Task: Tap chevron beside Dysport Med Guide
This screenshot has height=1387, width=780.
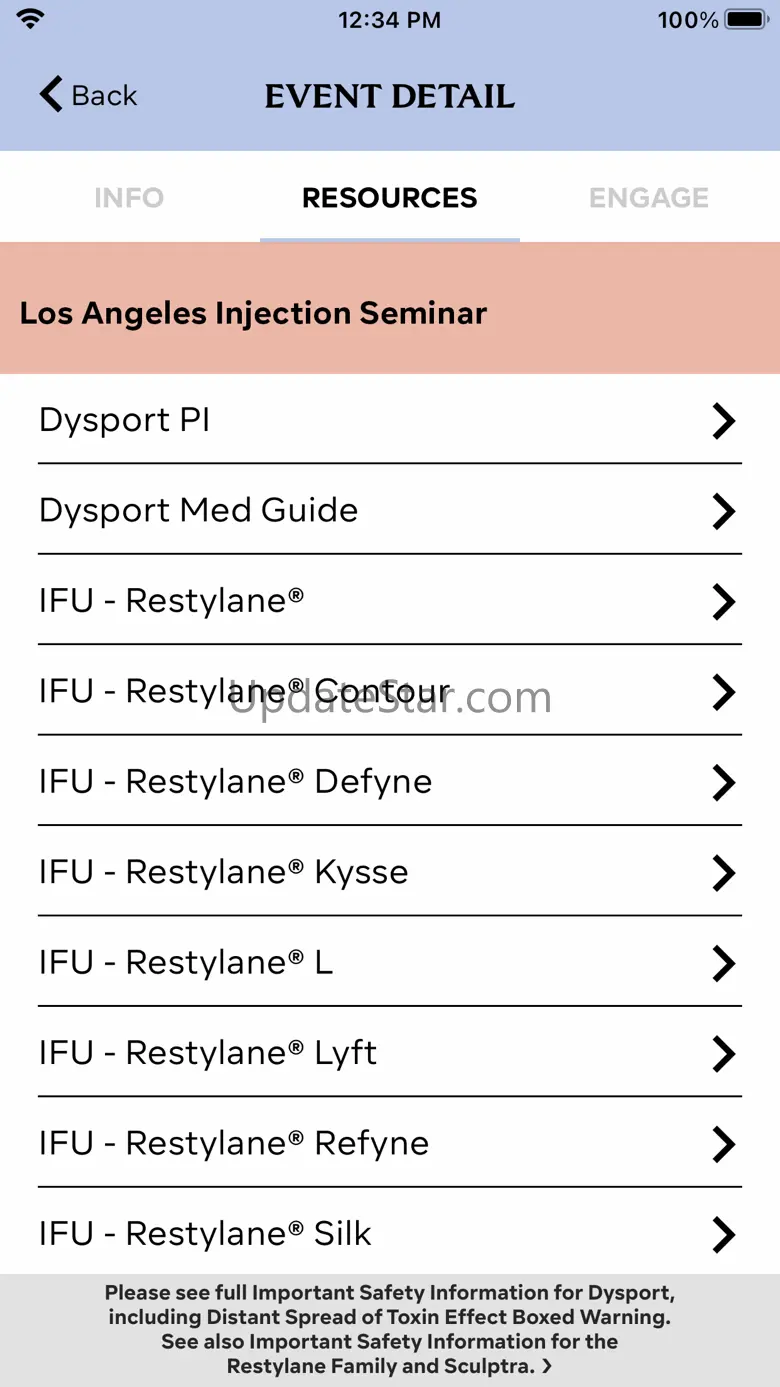Action: click(x=723, y=511)
